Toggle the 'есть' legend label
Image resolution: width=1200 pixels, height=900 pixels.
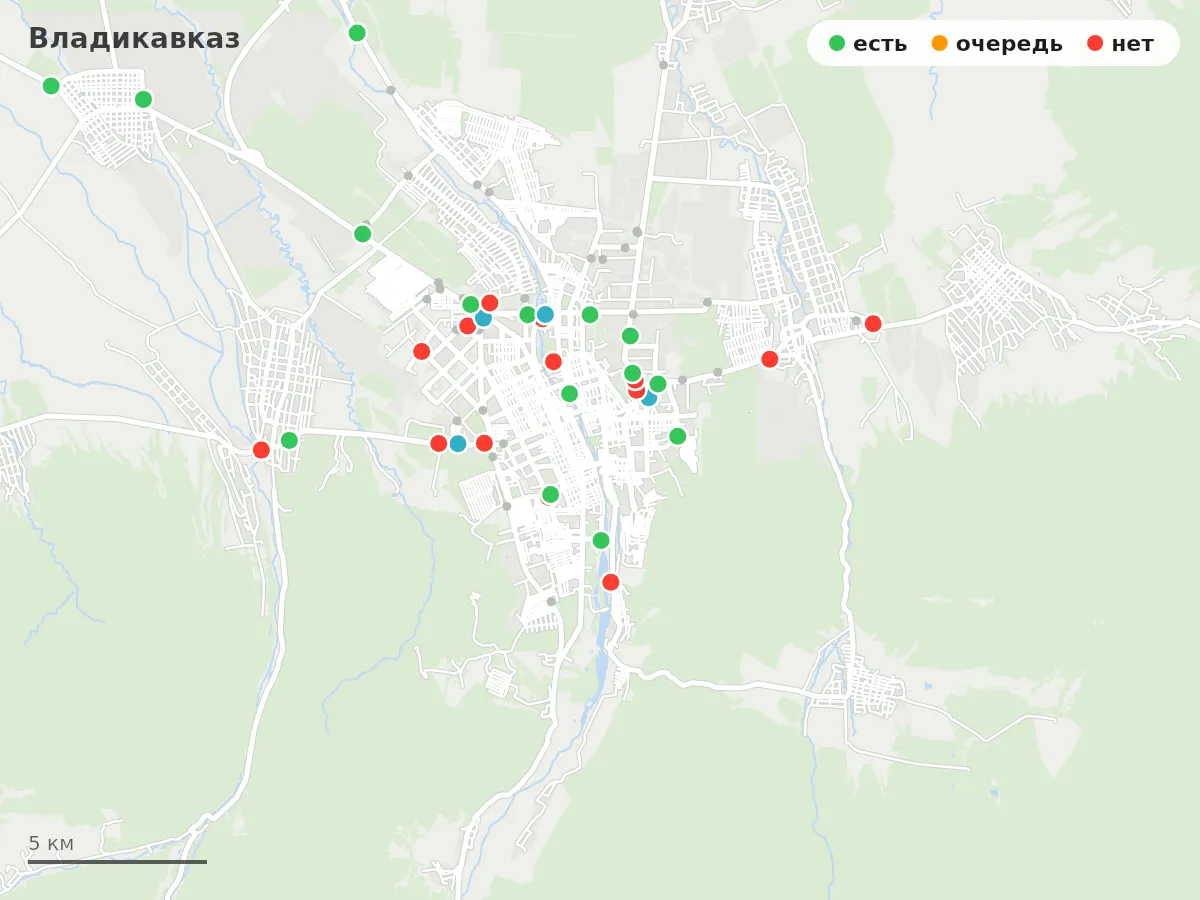coord(880,44)
